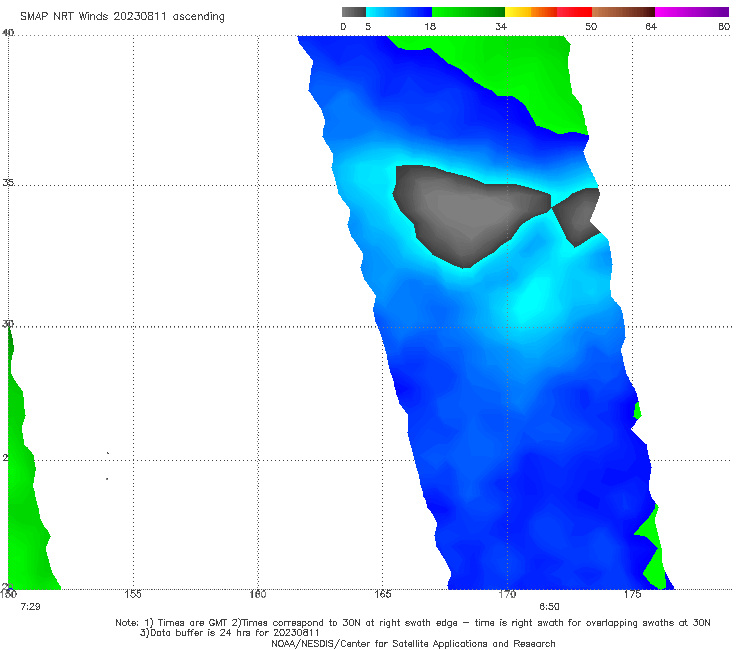Screen dimensions: 740x650
Task: Select the cyan-to-blue segment of the color scale
Action: pyautogui.click(x=399, y=12)
